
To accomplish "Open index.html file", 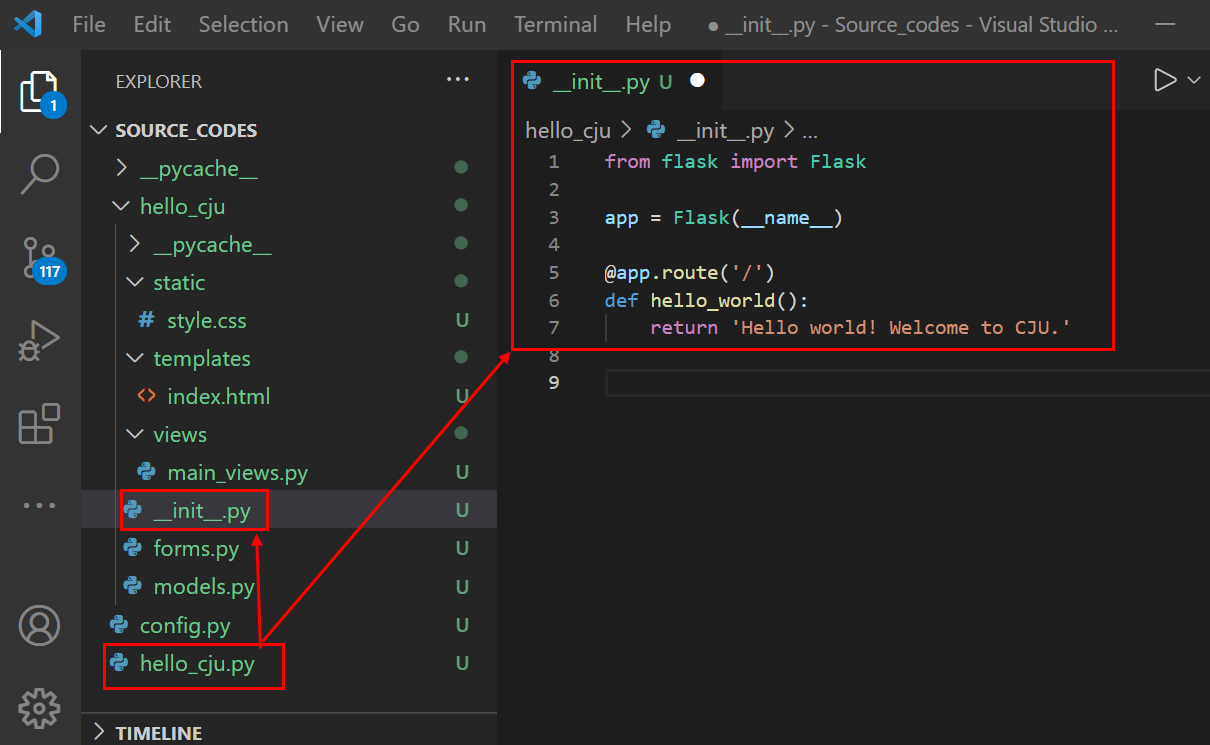I will click(218, 396).
